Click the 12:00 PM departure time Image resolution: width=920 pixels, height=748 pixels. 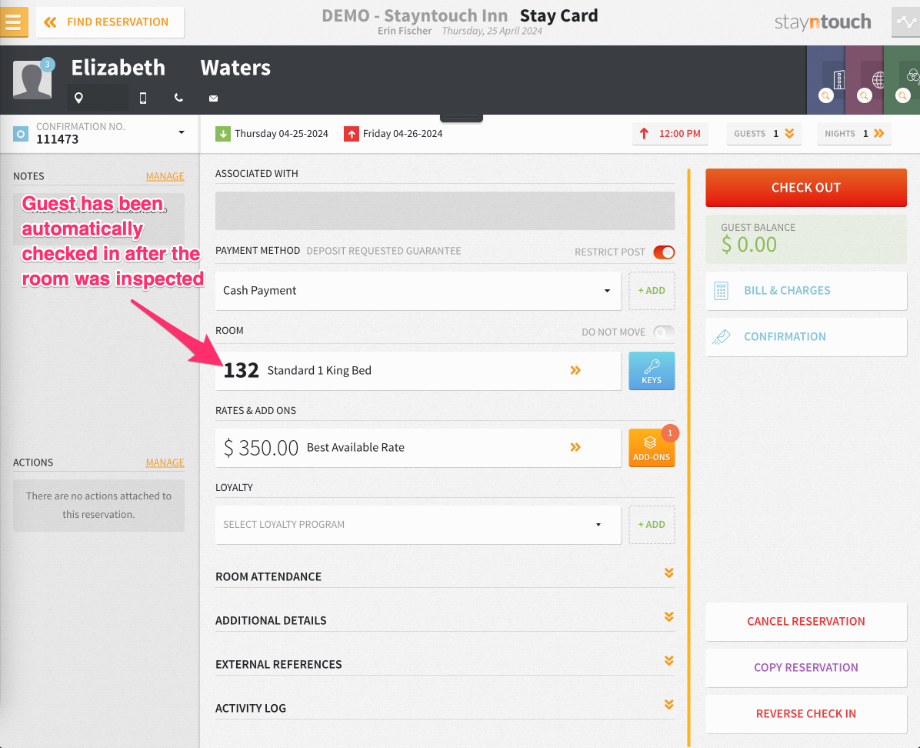click(670, 134)
